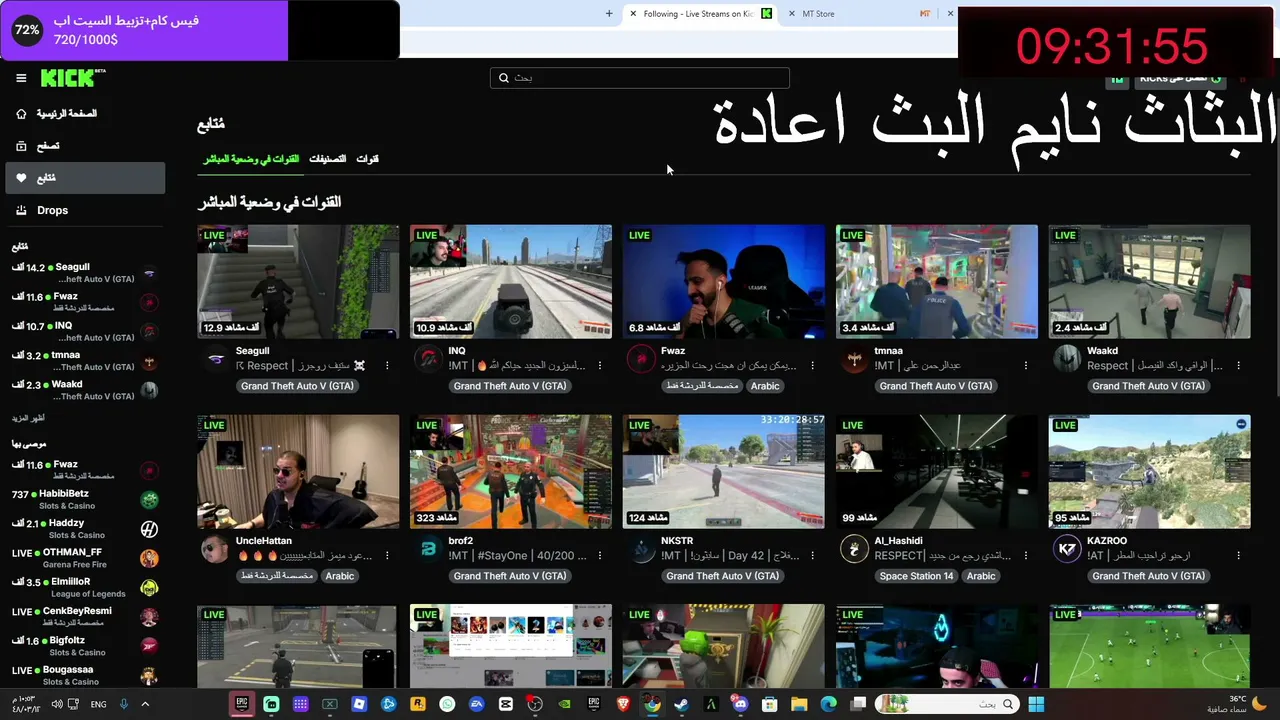Switch to the 'قنوات' tab
The width and height of the screenshot is (1280, 720).
367,159
